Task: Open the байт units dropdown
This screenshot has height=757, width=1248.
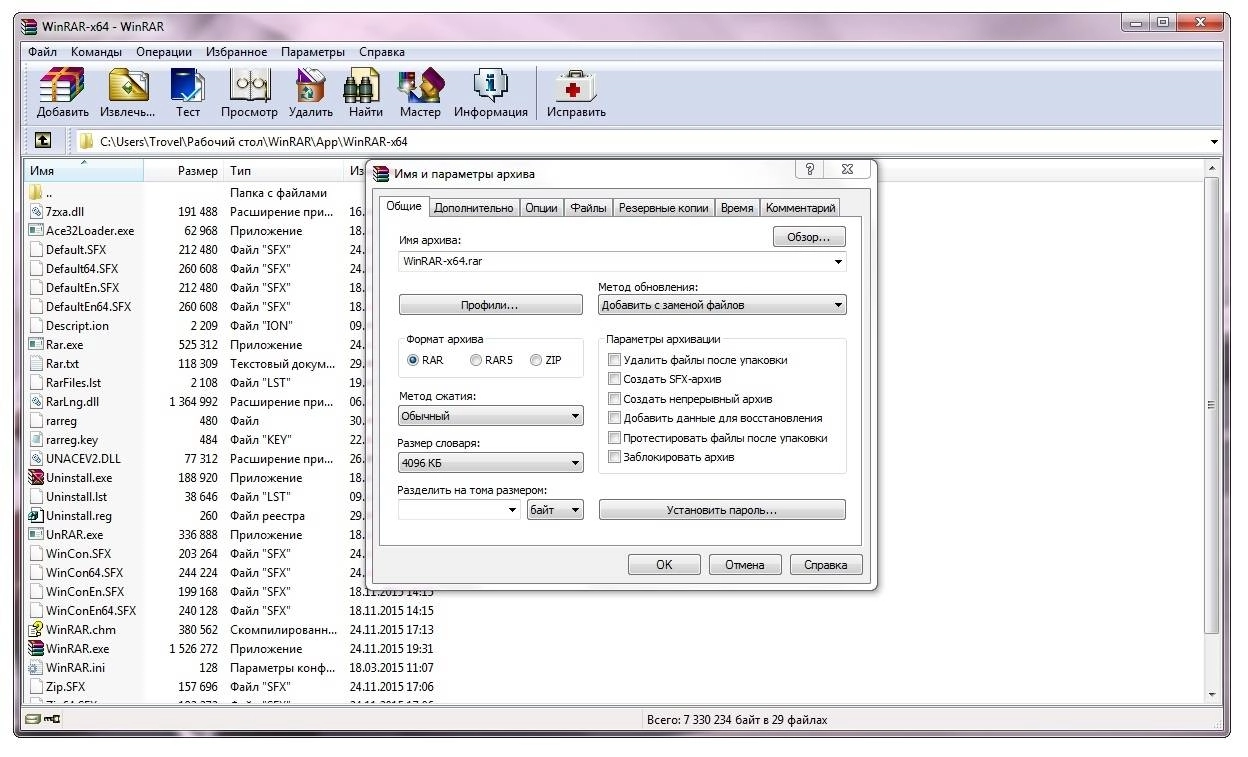Action: [555, 510]
